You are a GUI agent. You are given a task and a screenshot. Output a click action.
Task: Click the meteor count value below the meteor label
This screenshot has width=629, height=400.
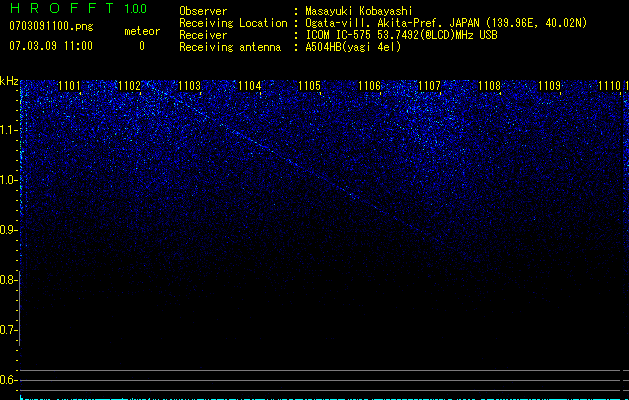click(x=142, y=46)
